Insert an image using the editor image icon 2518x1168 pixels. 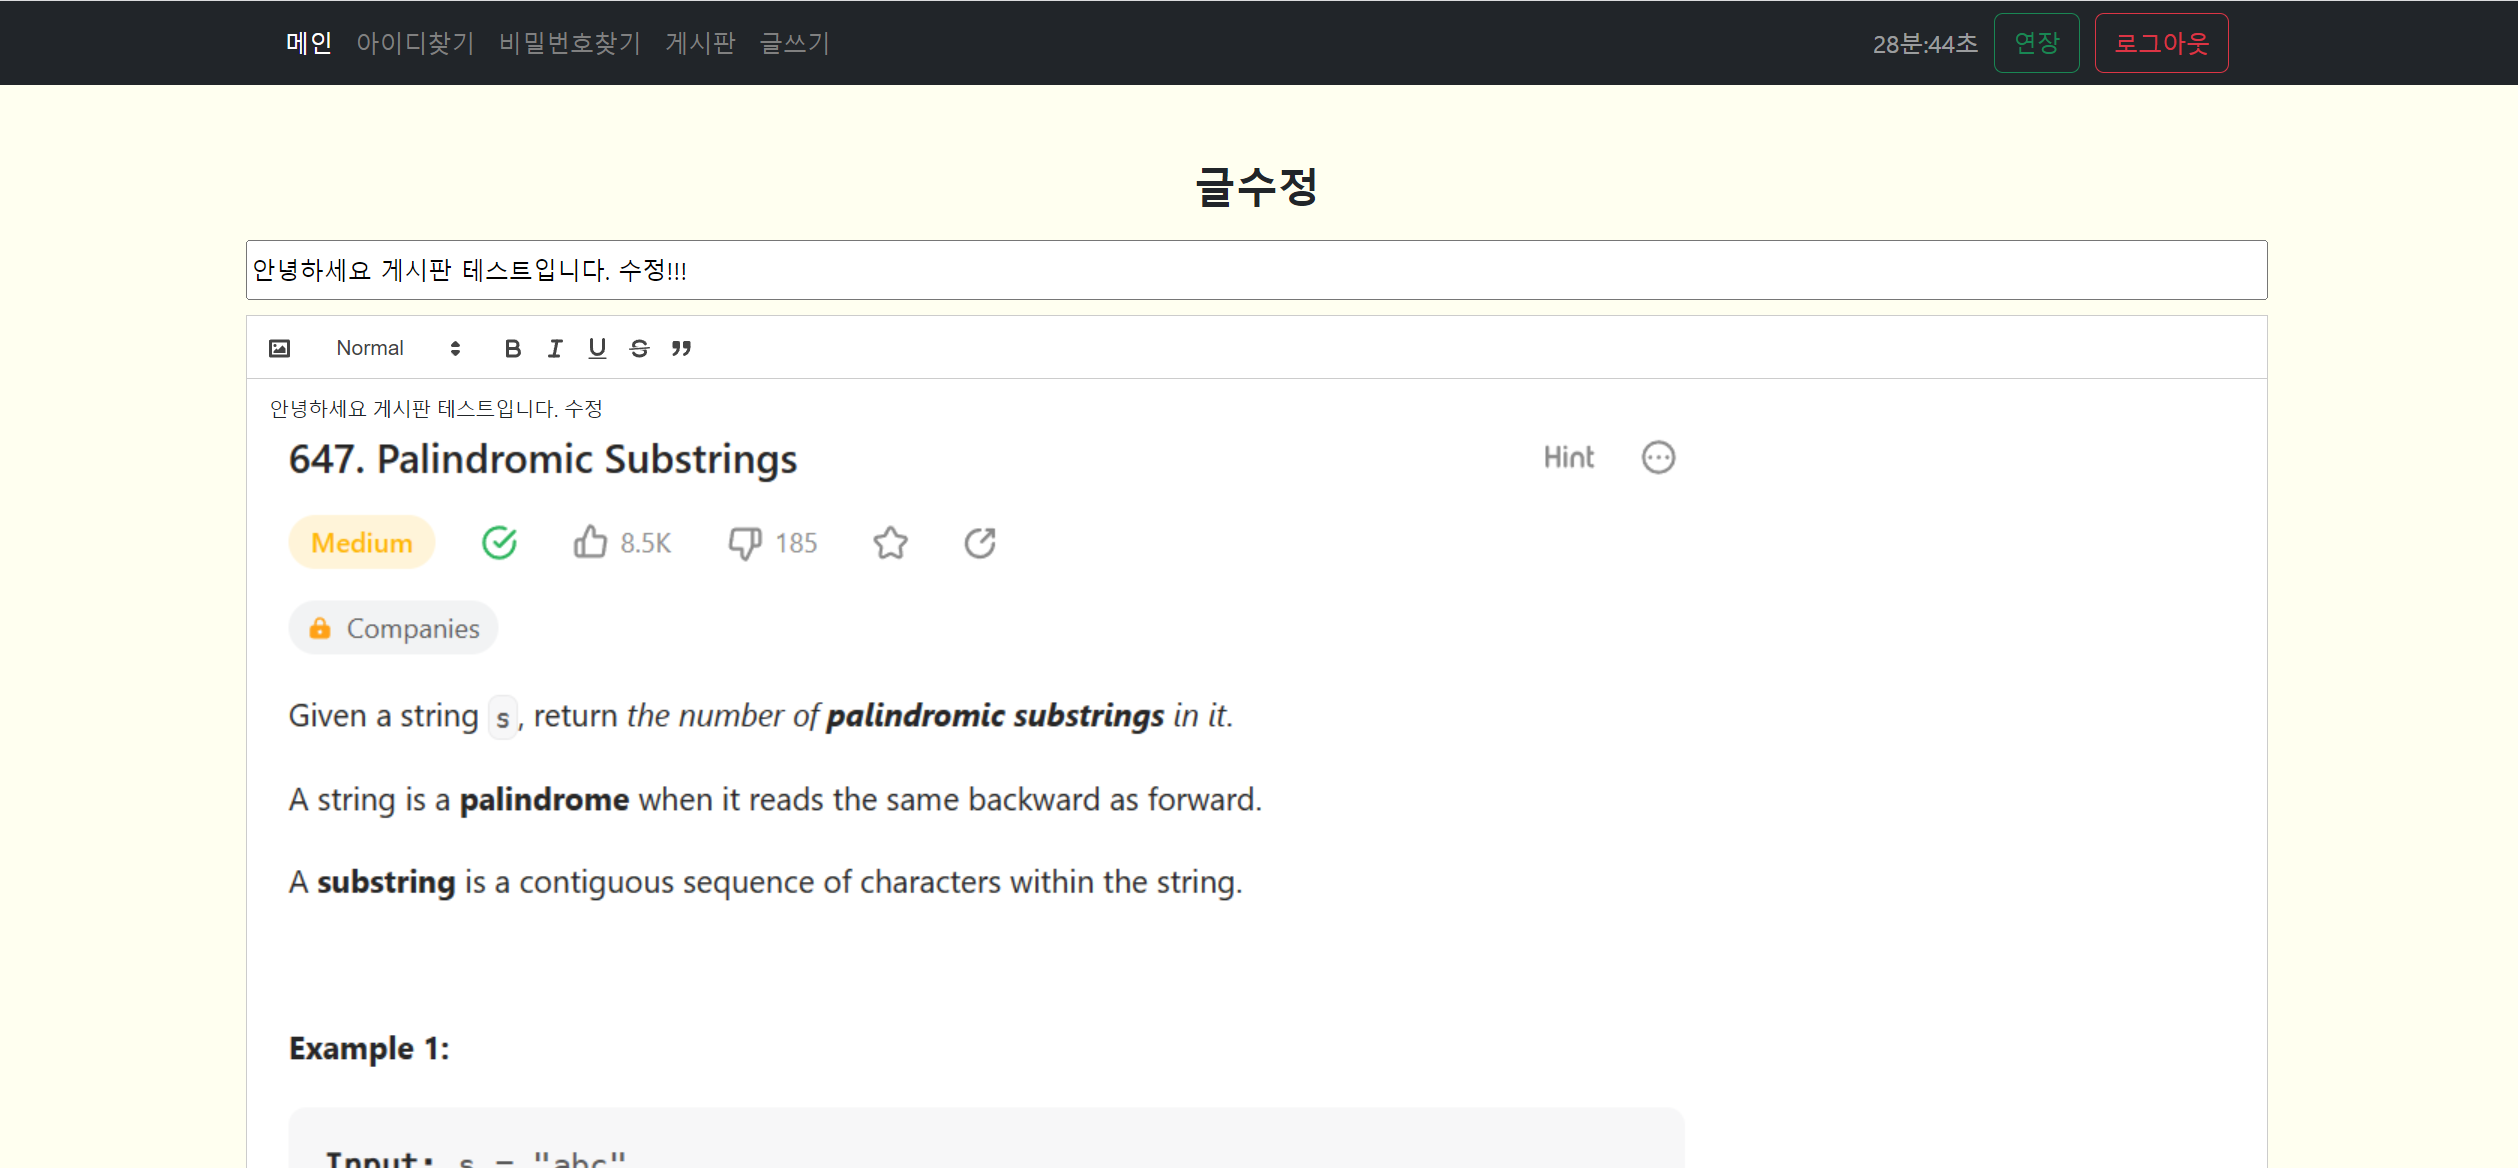coord(279,348)
